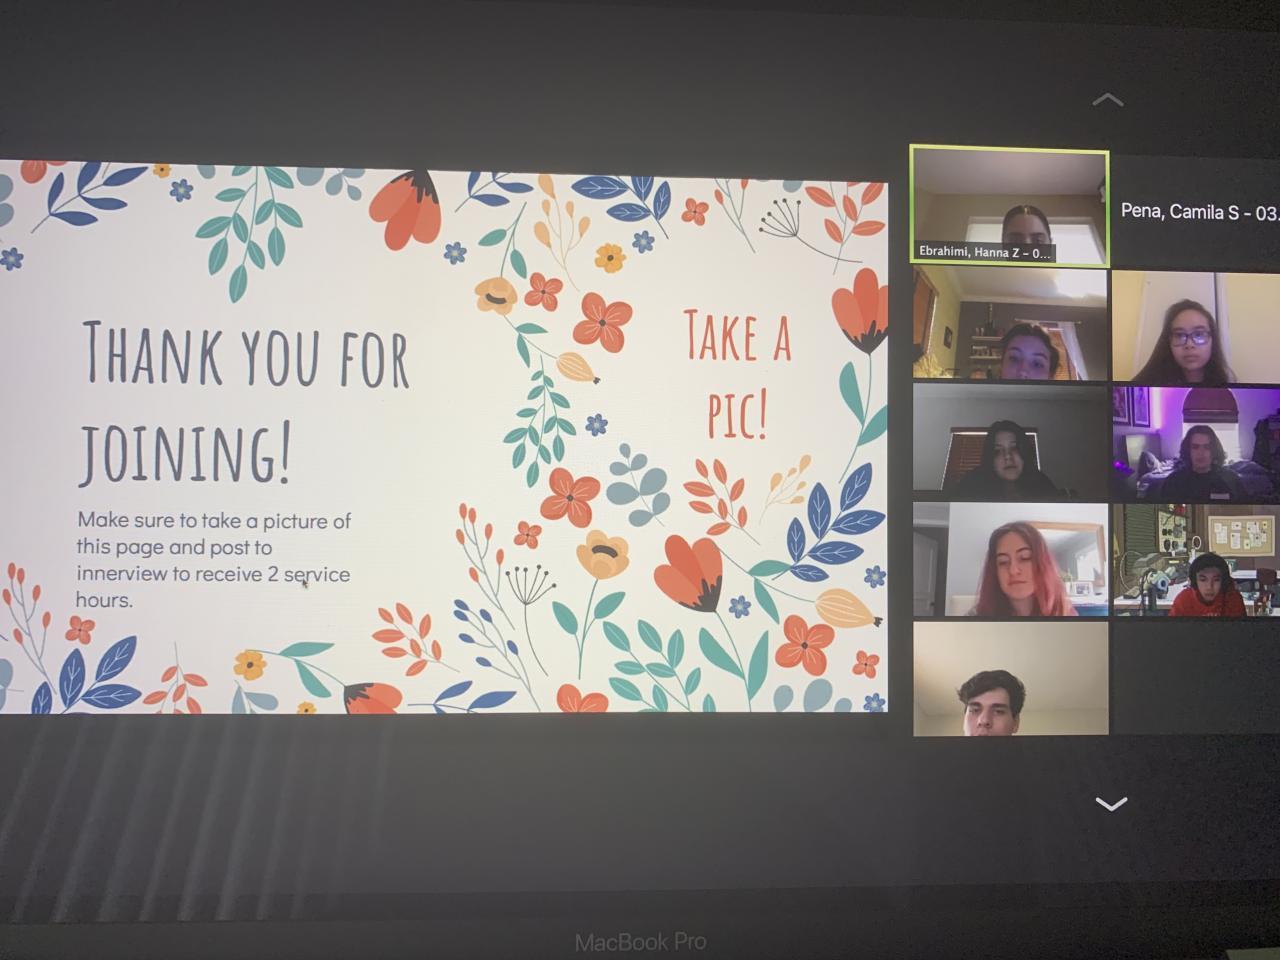Show previous participants with the up chevron
Image resolution: width=1280 pixels, height=960 pixels.
click(1108, 100)
